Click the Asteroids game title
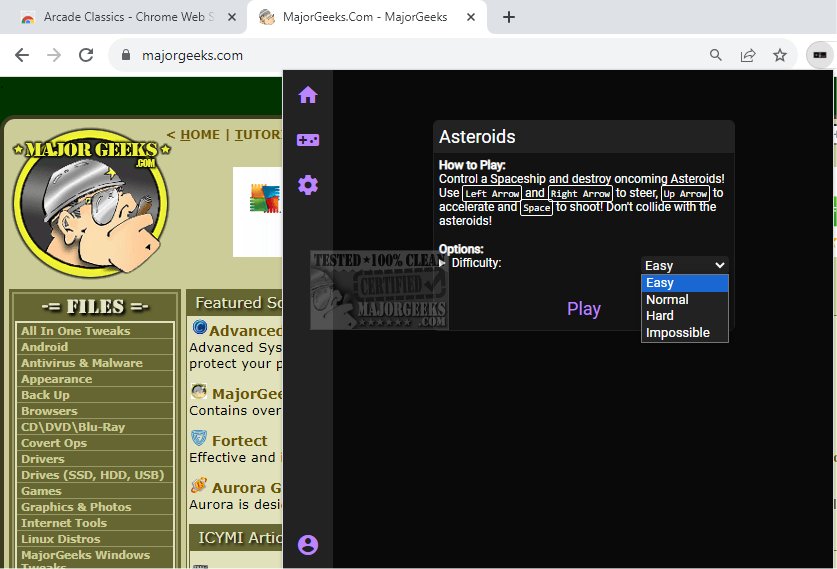The width and height of the screenshot is (837, 569). pos(477,137)
